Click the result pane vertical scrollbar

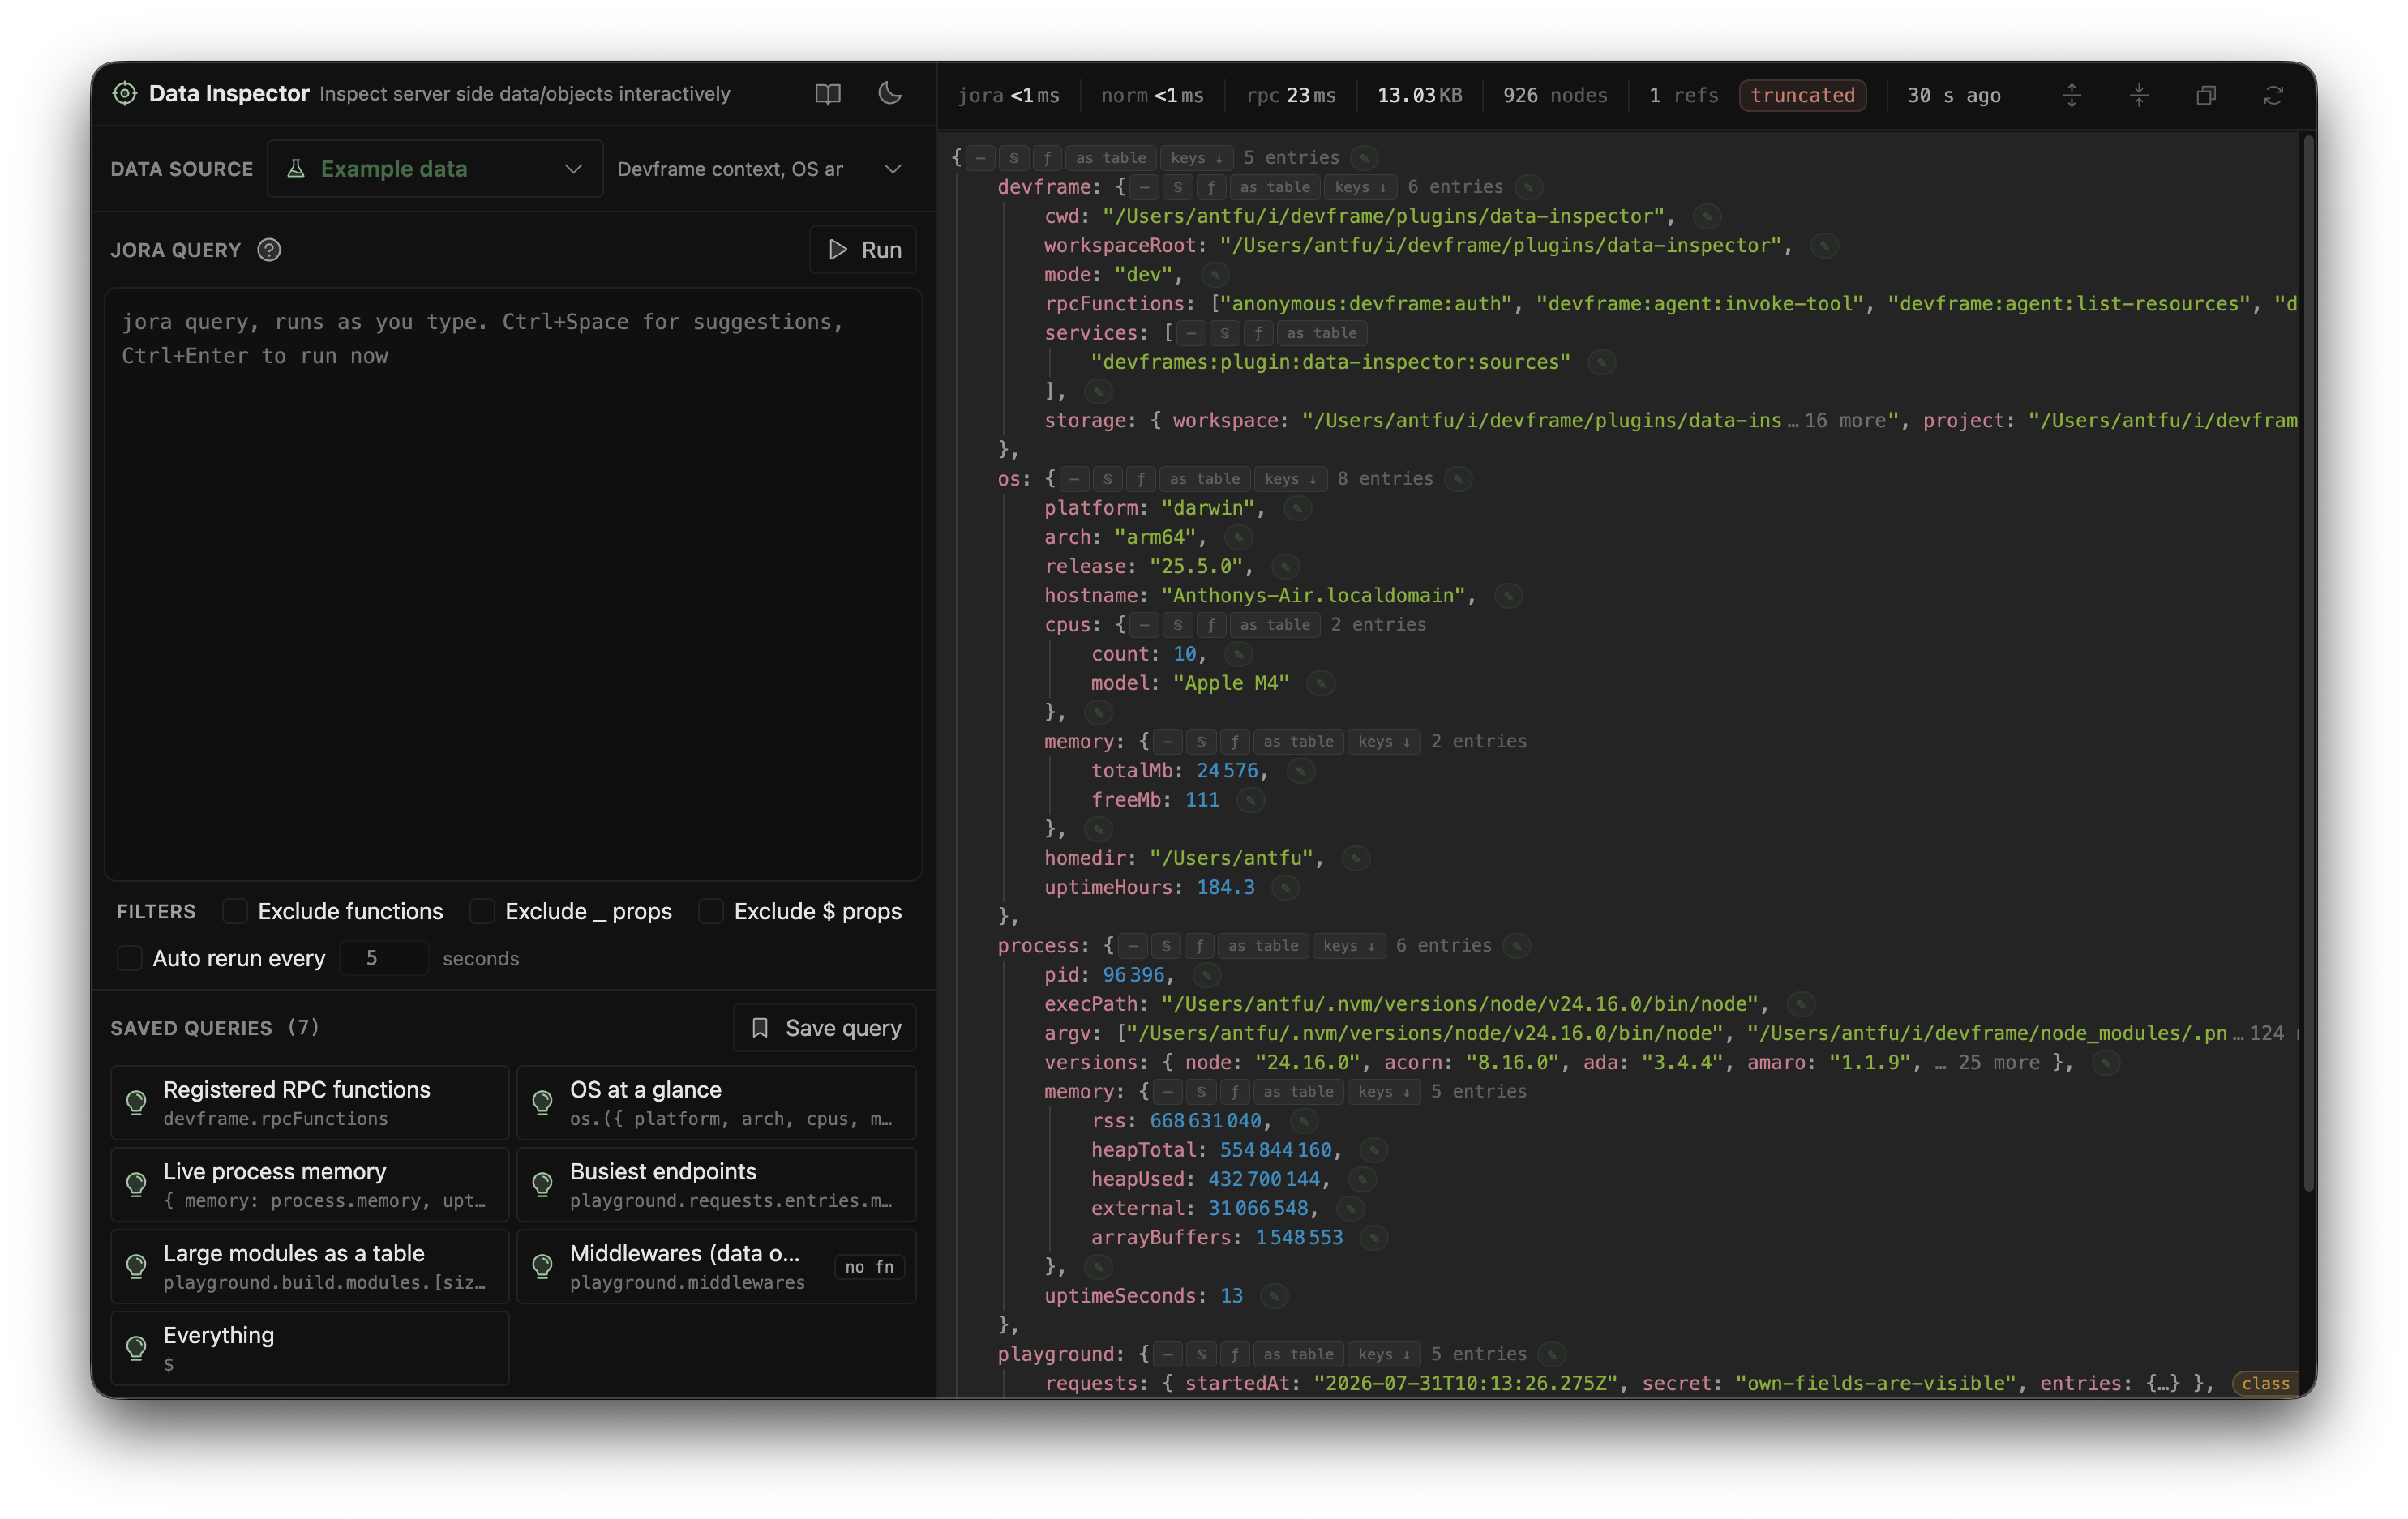[x=2309, y=665]
